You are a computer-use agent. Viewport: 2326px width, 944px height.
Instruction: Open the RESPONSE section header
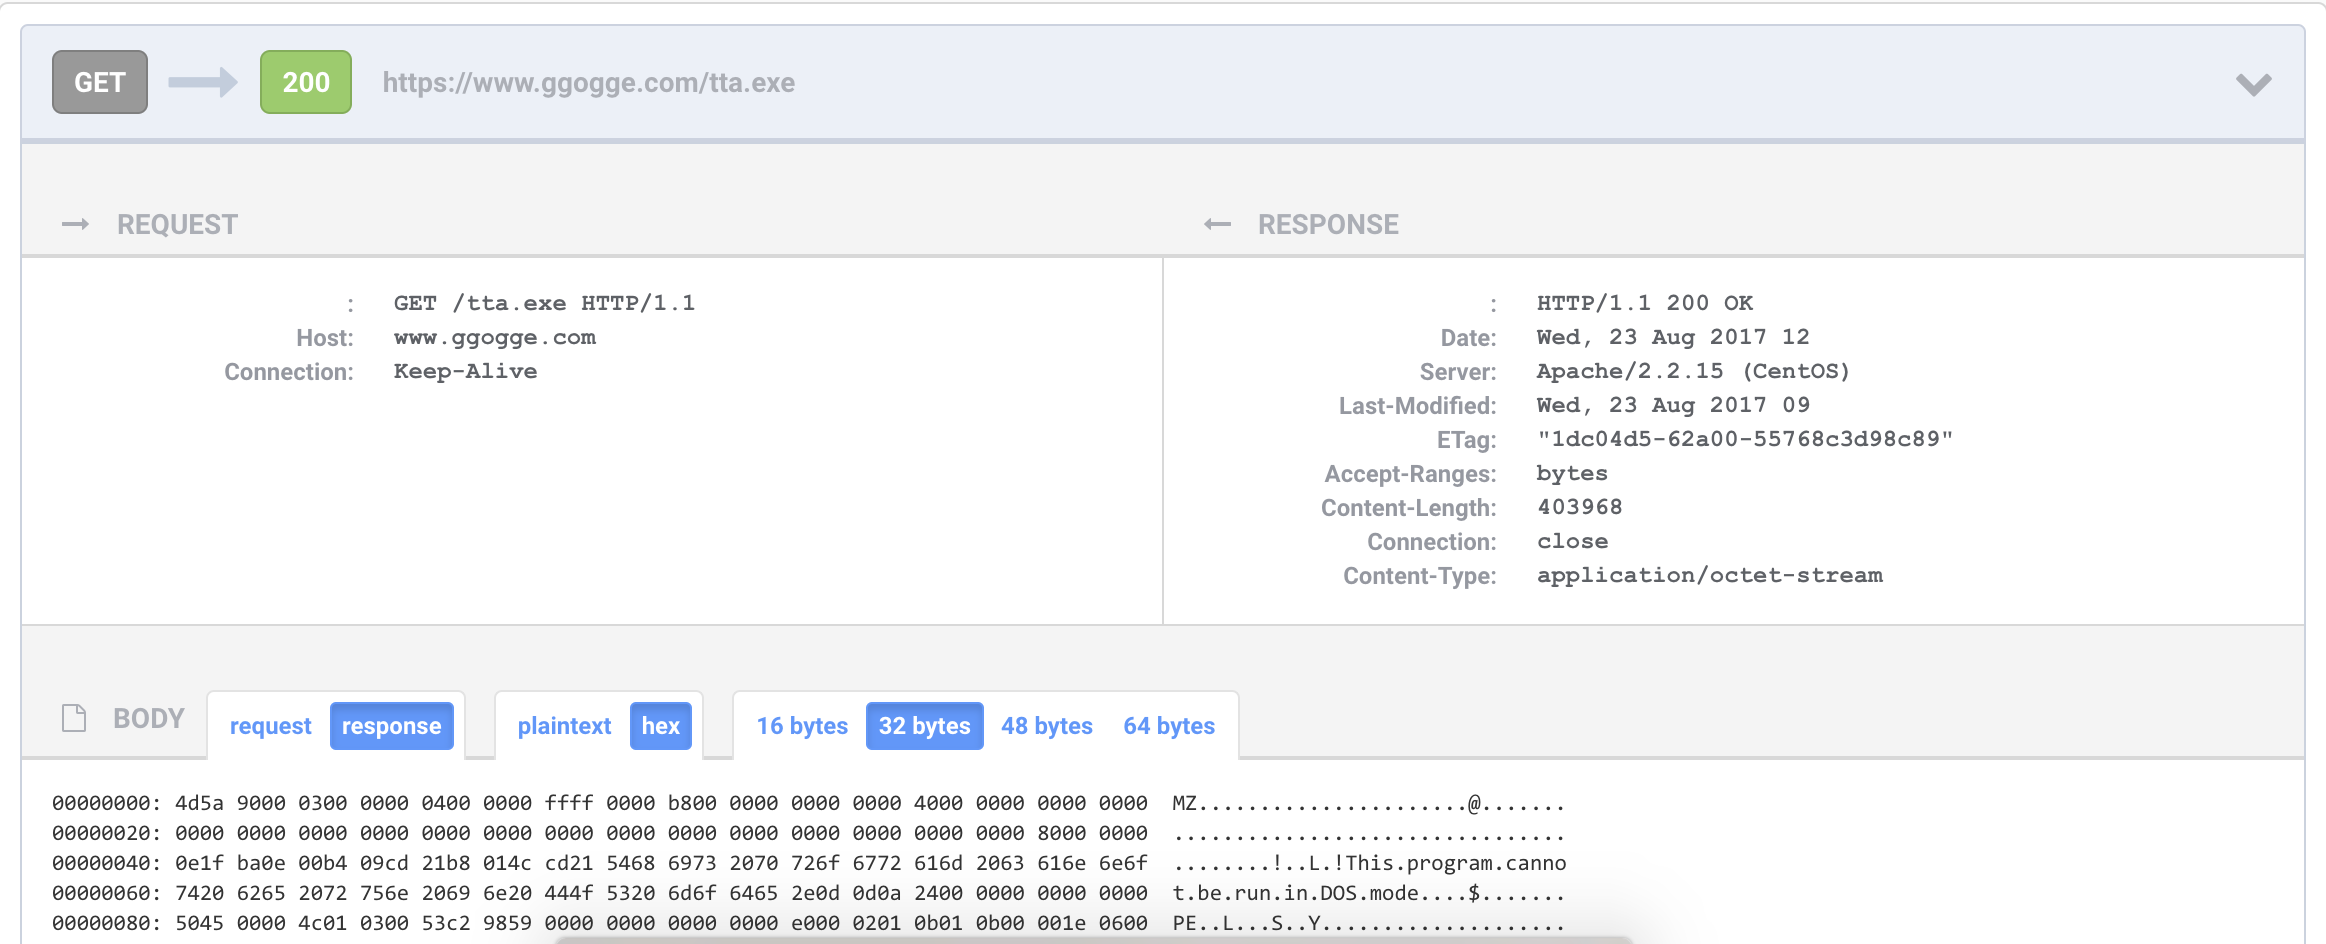tap(1328, 224)
